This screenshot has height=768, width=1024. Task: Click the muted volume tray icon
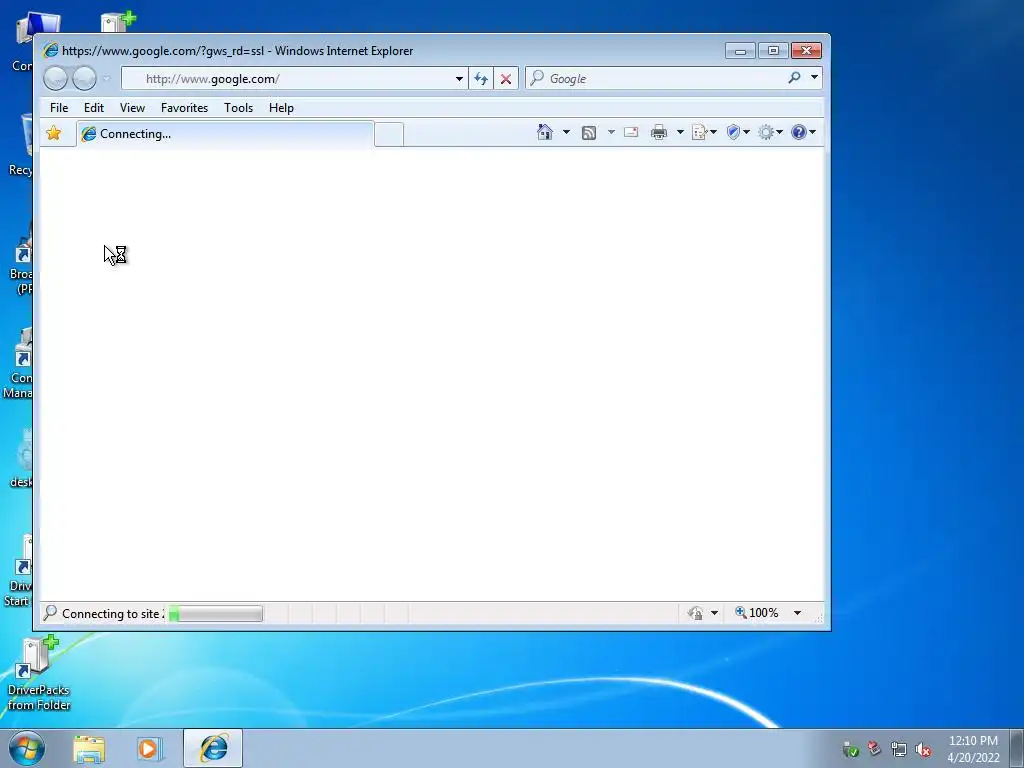pos(923,749)
